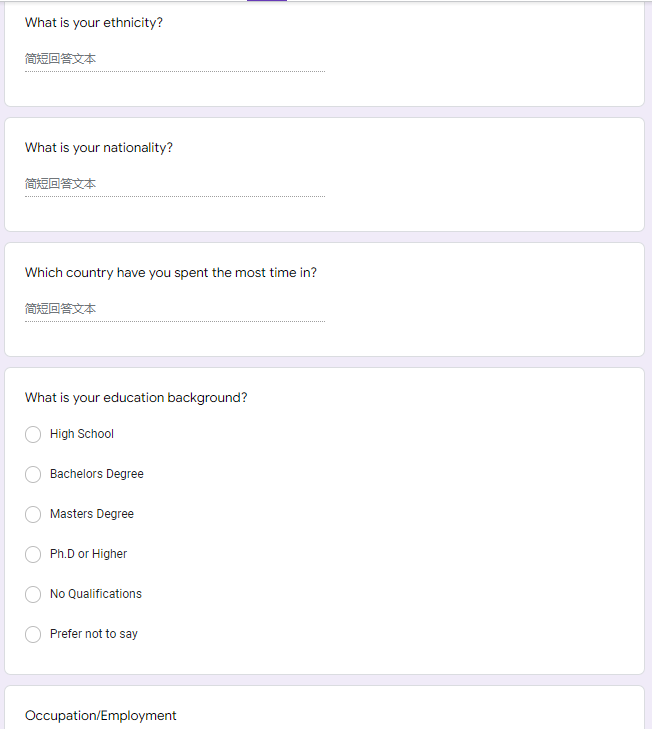
Task: Activate the country short answer text field
Action: pyautogui.click(x=175, y=309)
